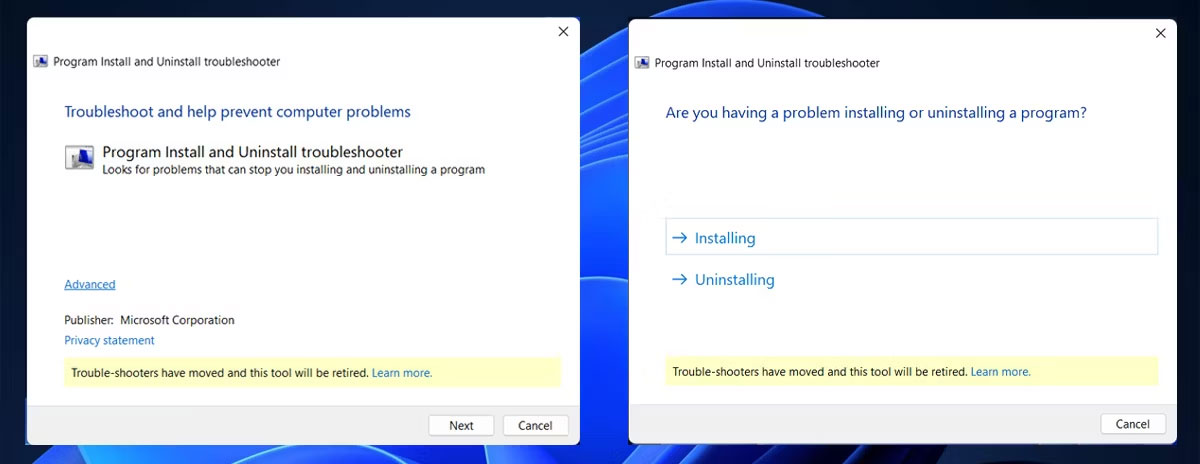
Task: Close the right troubleshooter window
Action: [1160, 33]
